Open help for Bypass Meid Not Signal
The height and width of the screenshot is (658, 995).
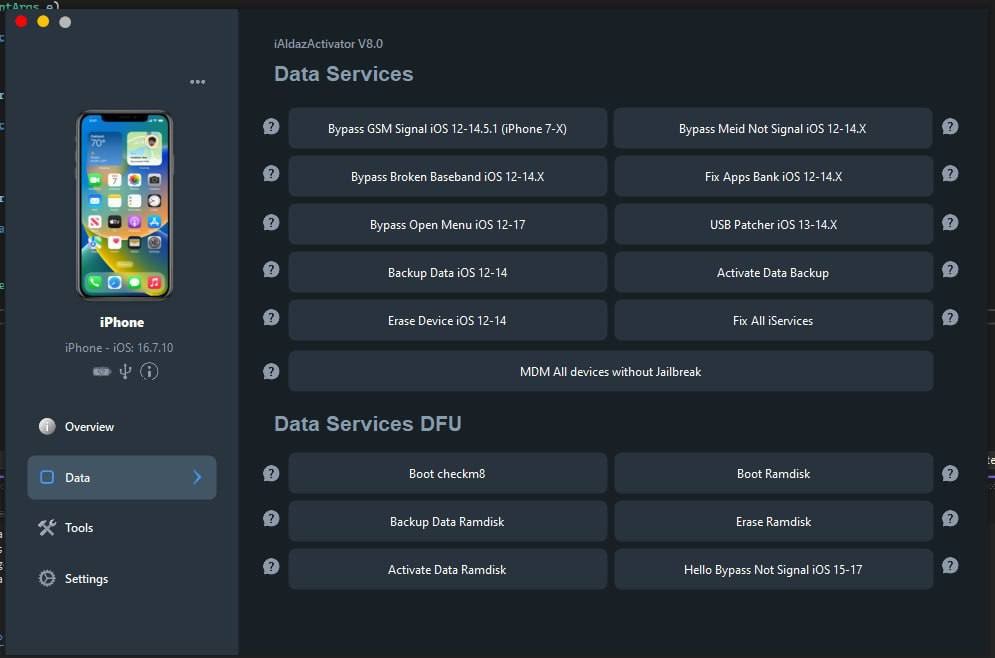click(x=950, y=126)
